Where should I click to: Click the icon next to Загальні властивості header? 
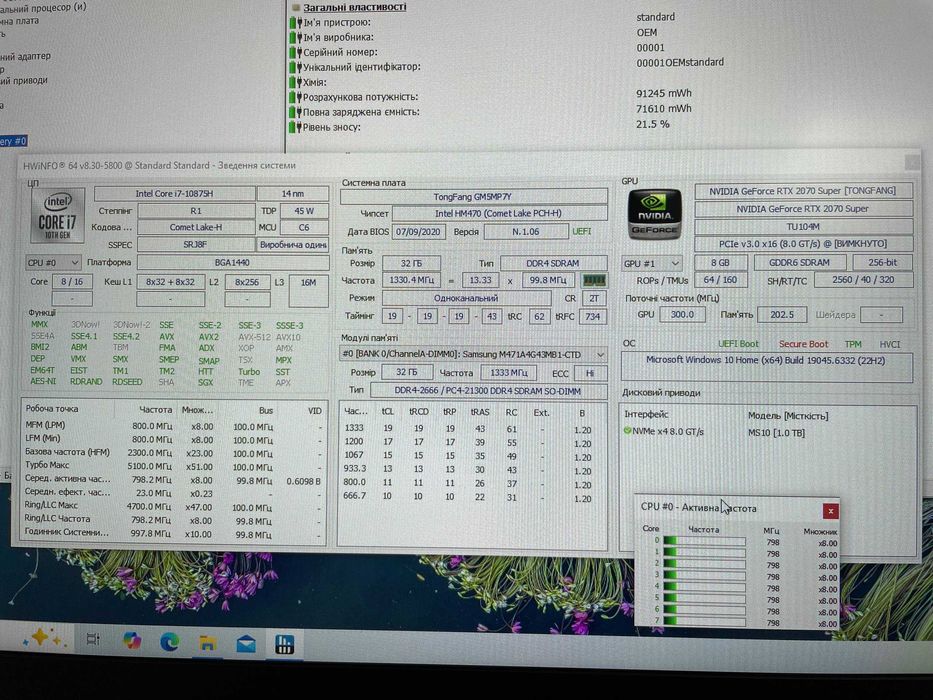coord(296,8)
